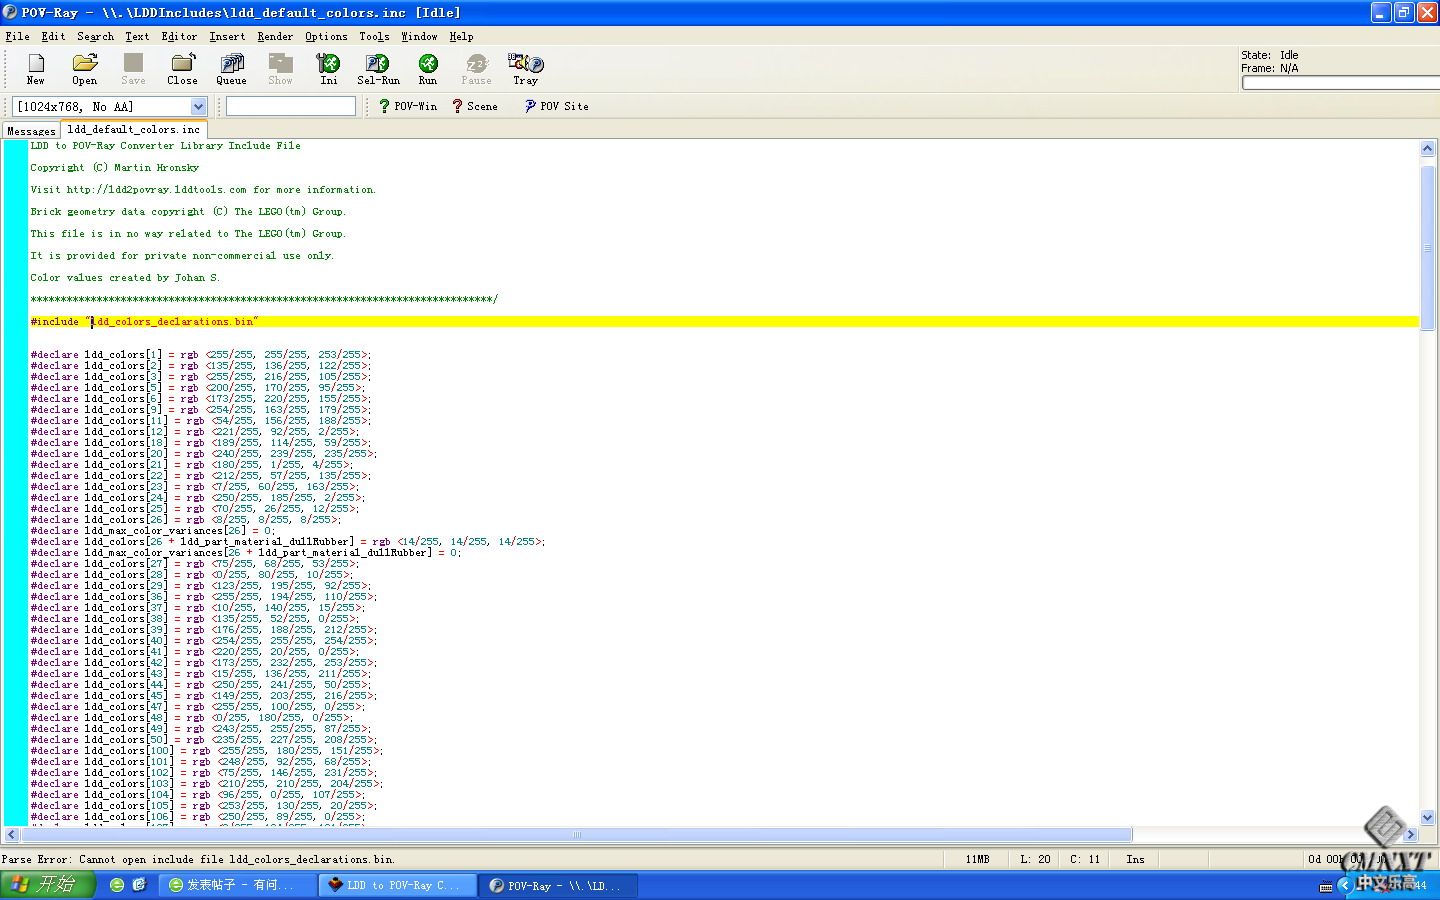Open LDD to POV-Ray Converter taskbar item

click(396, 885)
